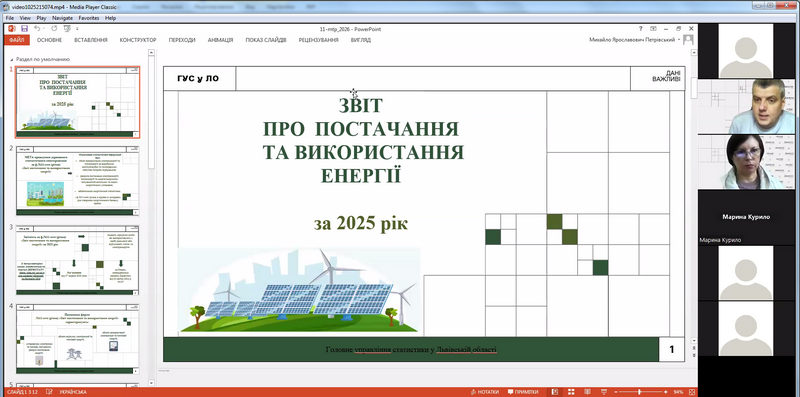Click the PowerPoint Help question mark icon
This screenshot has height=397, width=800.
(x=641, y=29)
